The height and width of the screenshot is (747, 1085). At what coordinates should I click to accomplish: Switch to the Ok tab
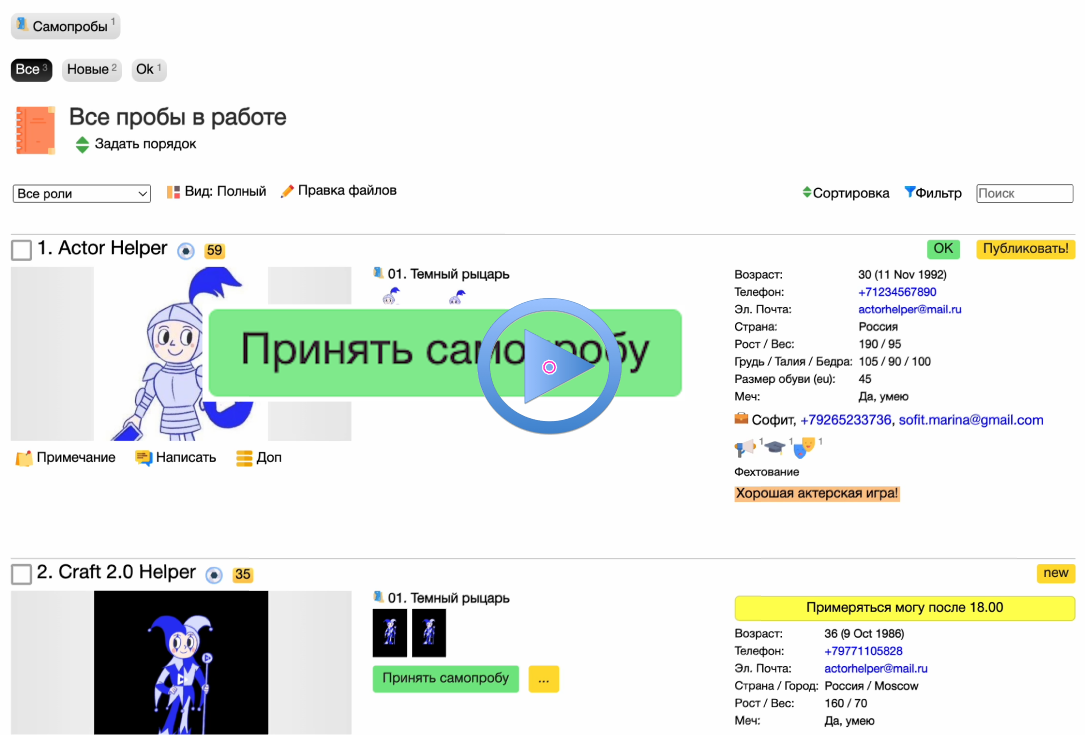tap(148, 69)
